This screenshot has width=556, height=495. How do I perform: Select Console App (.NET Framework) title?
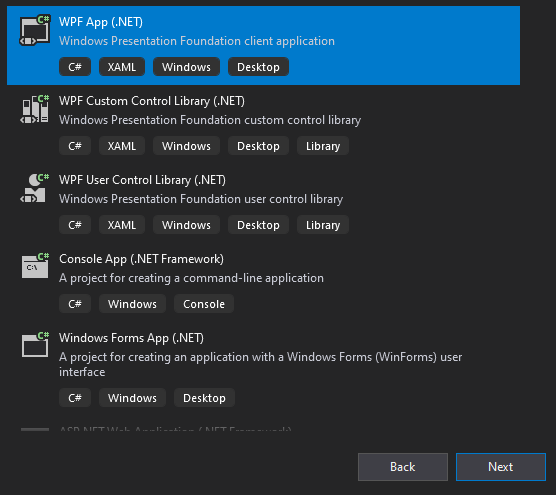coord(141,259)
